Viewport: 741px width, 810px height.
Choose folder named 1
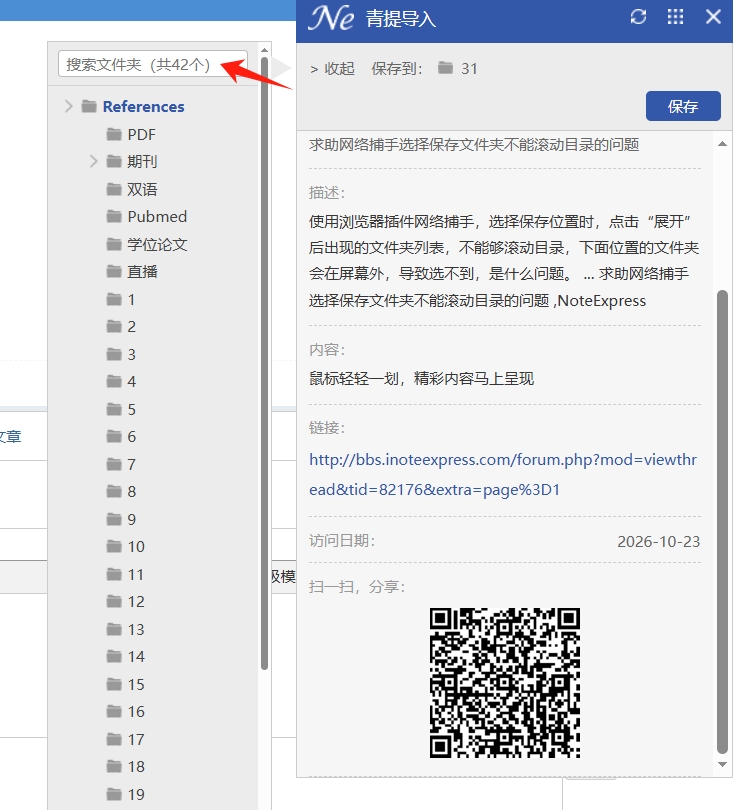point(131,299)
